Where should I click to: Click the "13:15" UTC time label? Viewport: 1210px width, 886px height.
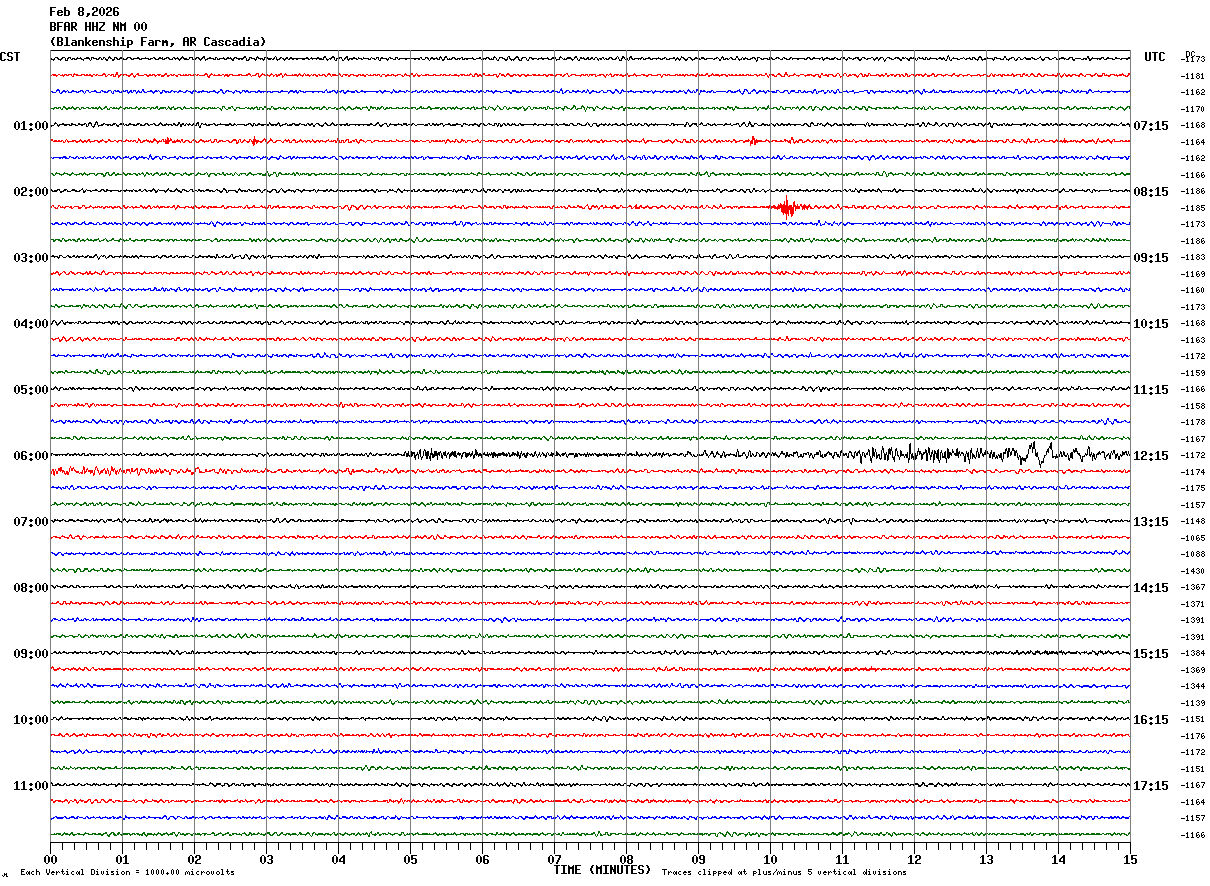[1151, 522]
